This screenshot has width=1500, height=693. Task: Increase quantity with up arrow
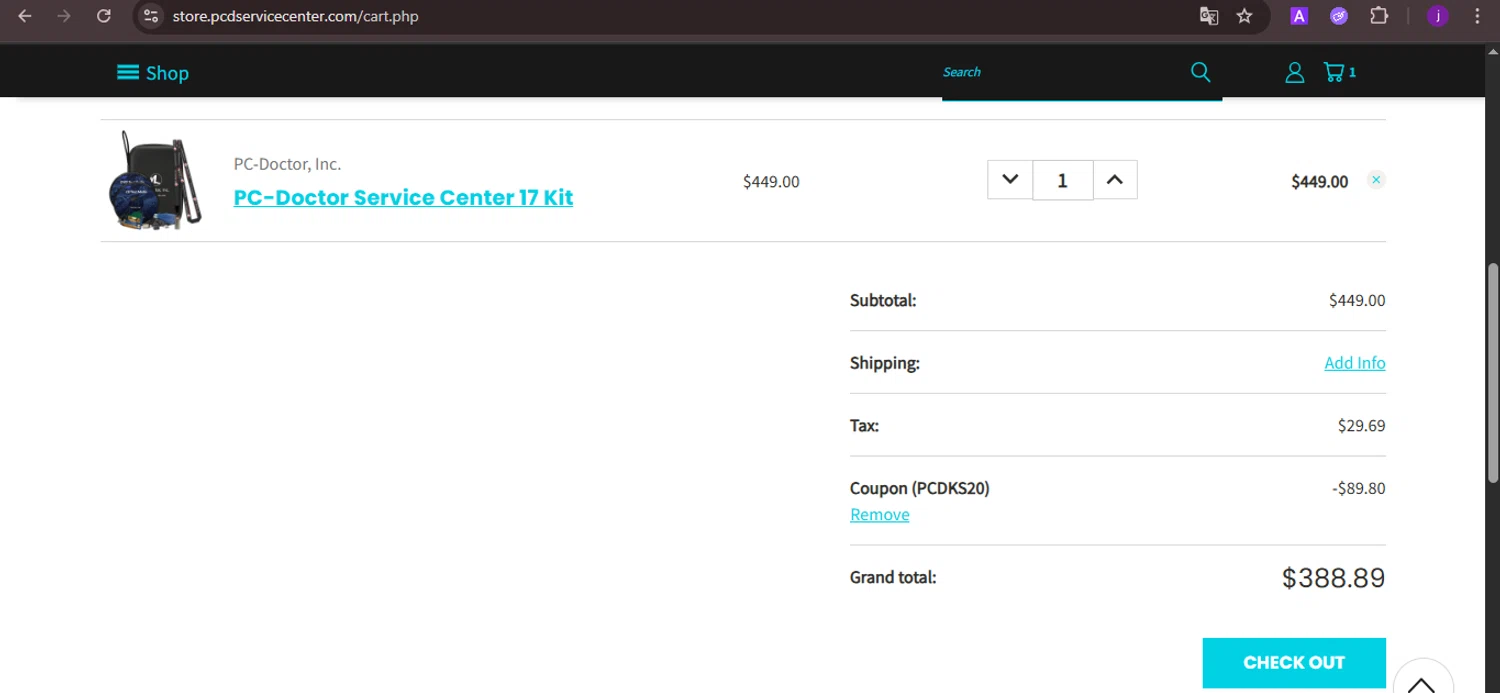(1115, 180)
